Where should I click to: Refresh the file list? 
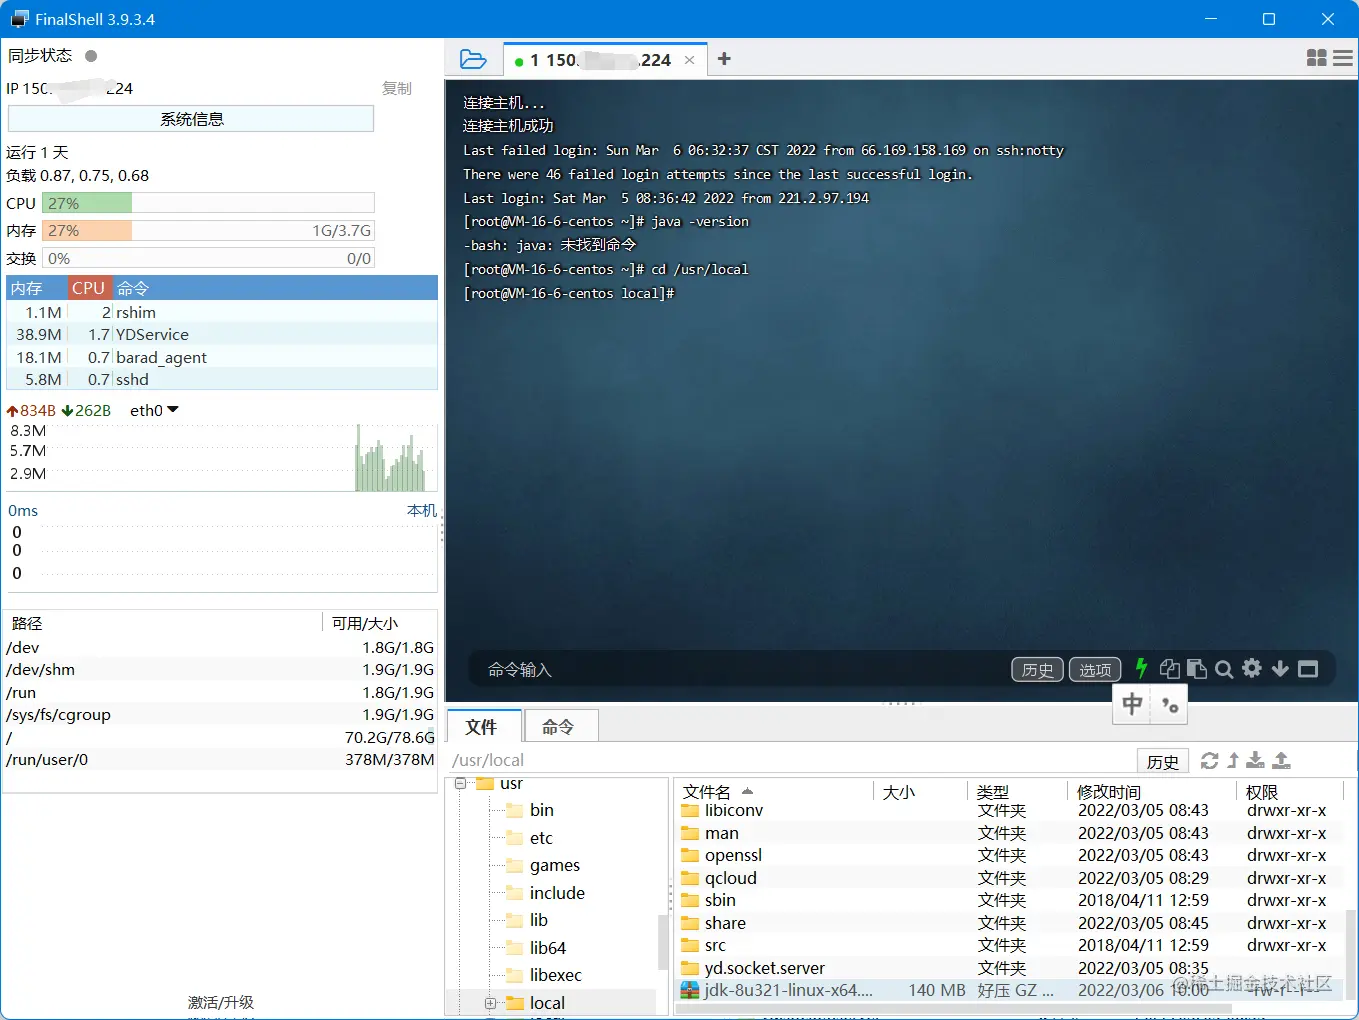(1209, 761)
